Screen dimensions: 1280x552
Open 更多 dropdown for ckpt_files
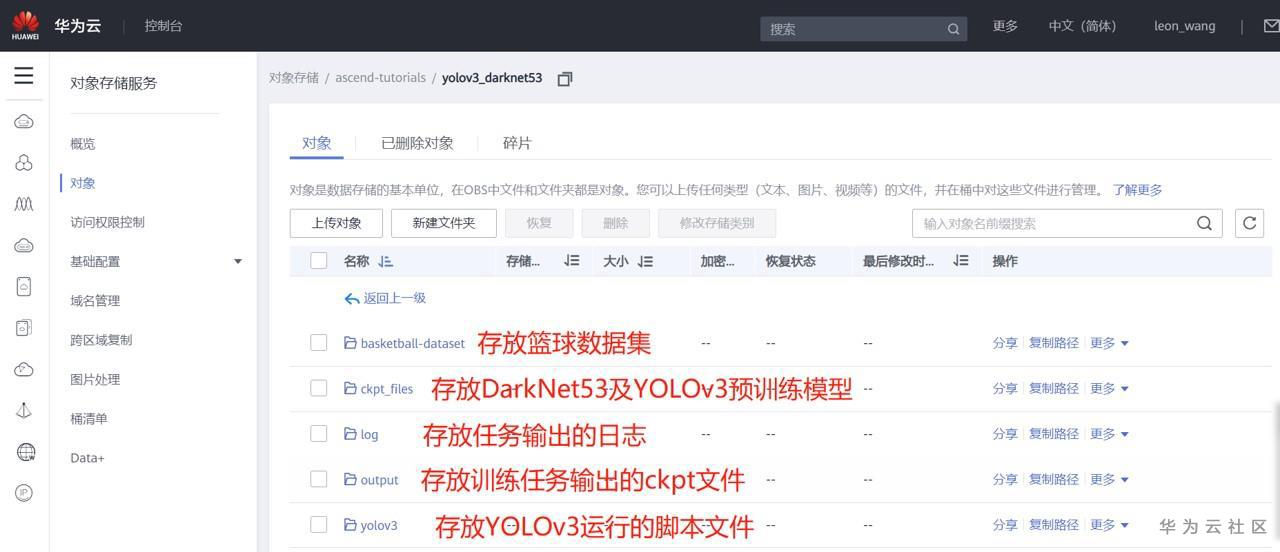[x=1109, y=388]
